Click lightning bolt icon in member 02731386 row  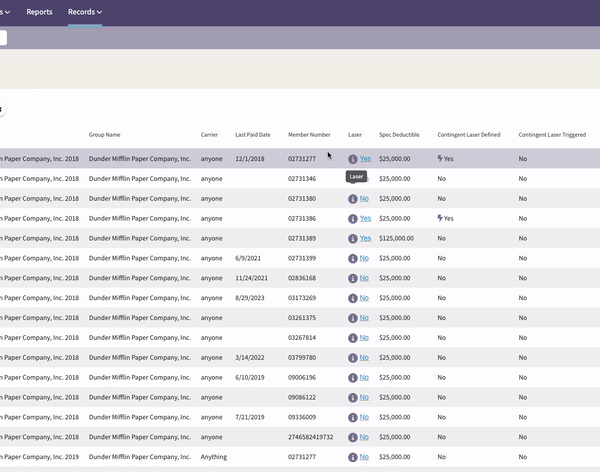[440, 218]
